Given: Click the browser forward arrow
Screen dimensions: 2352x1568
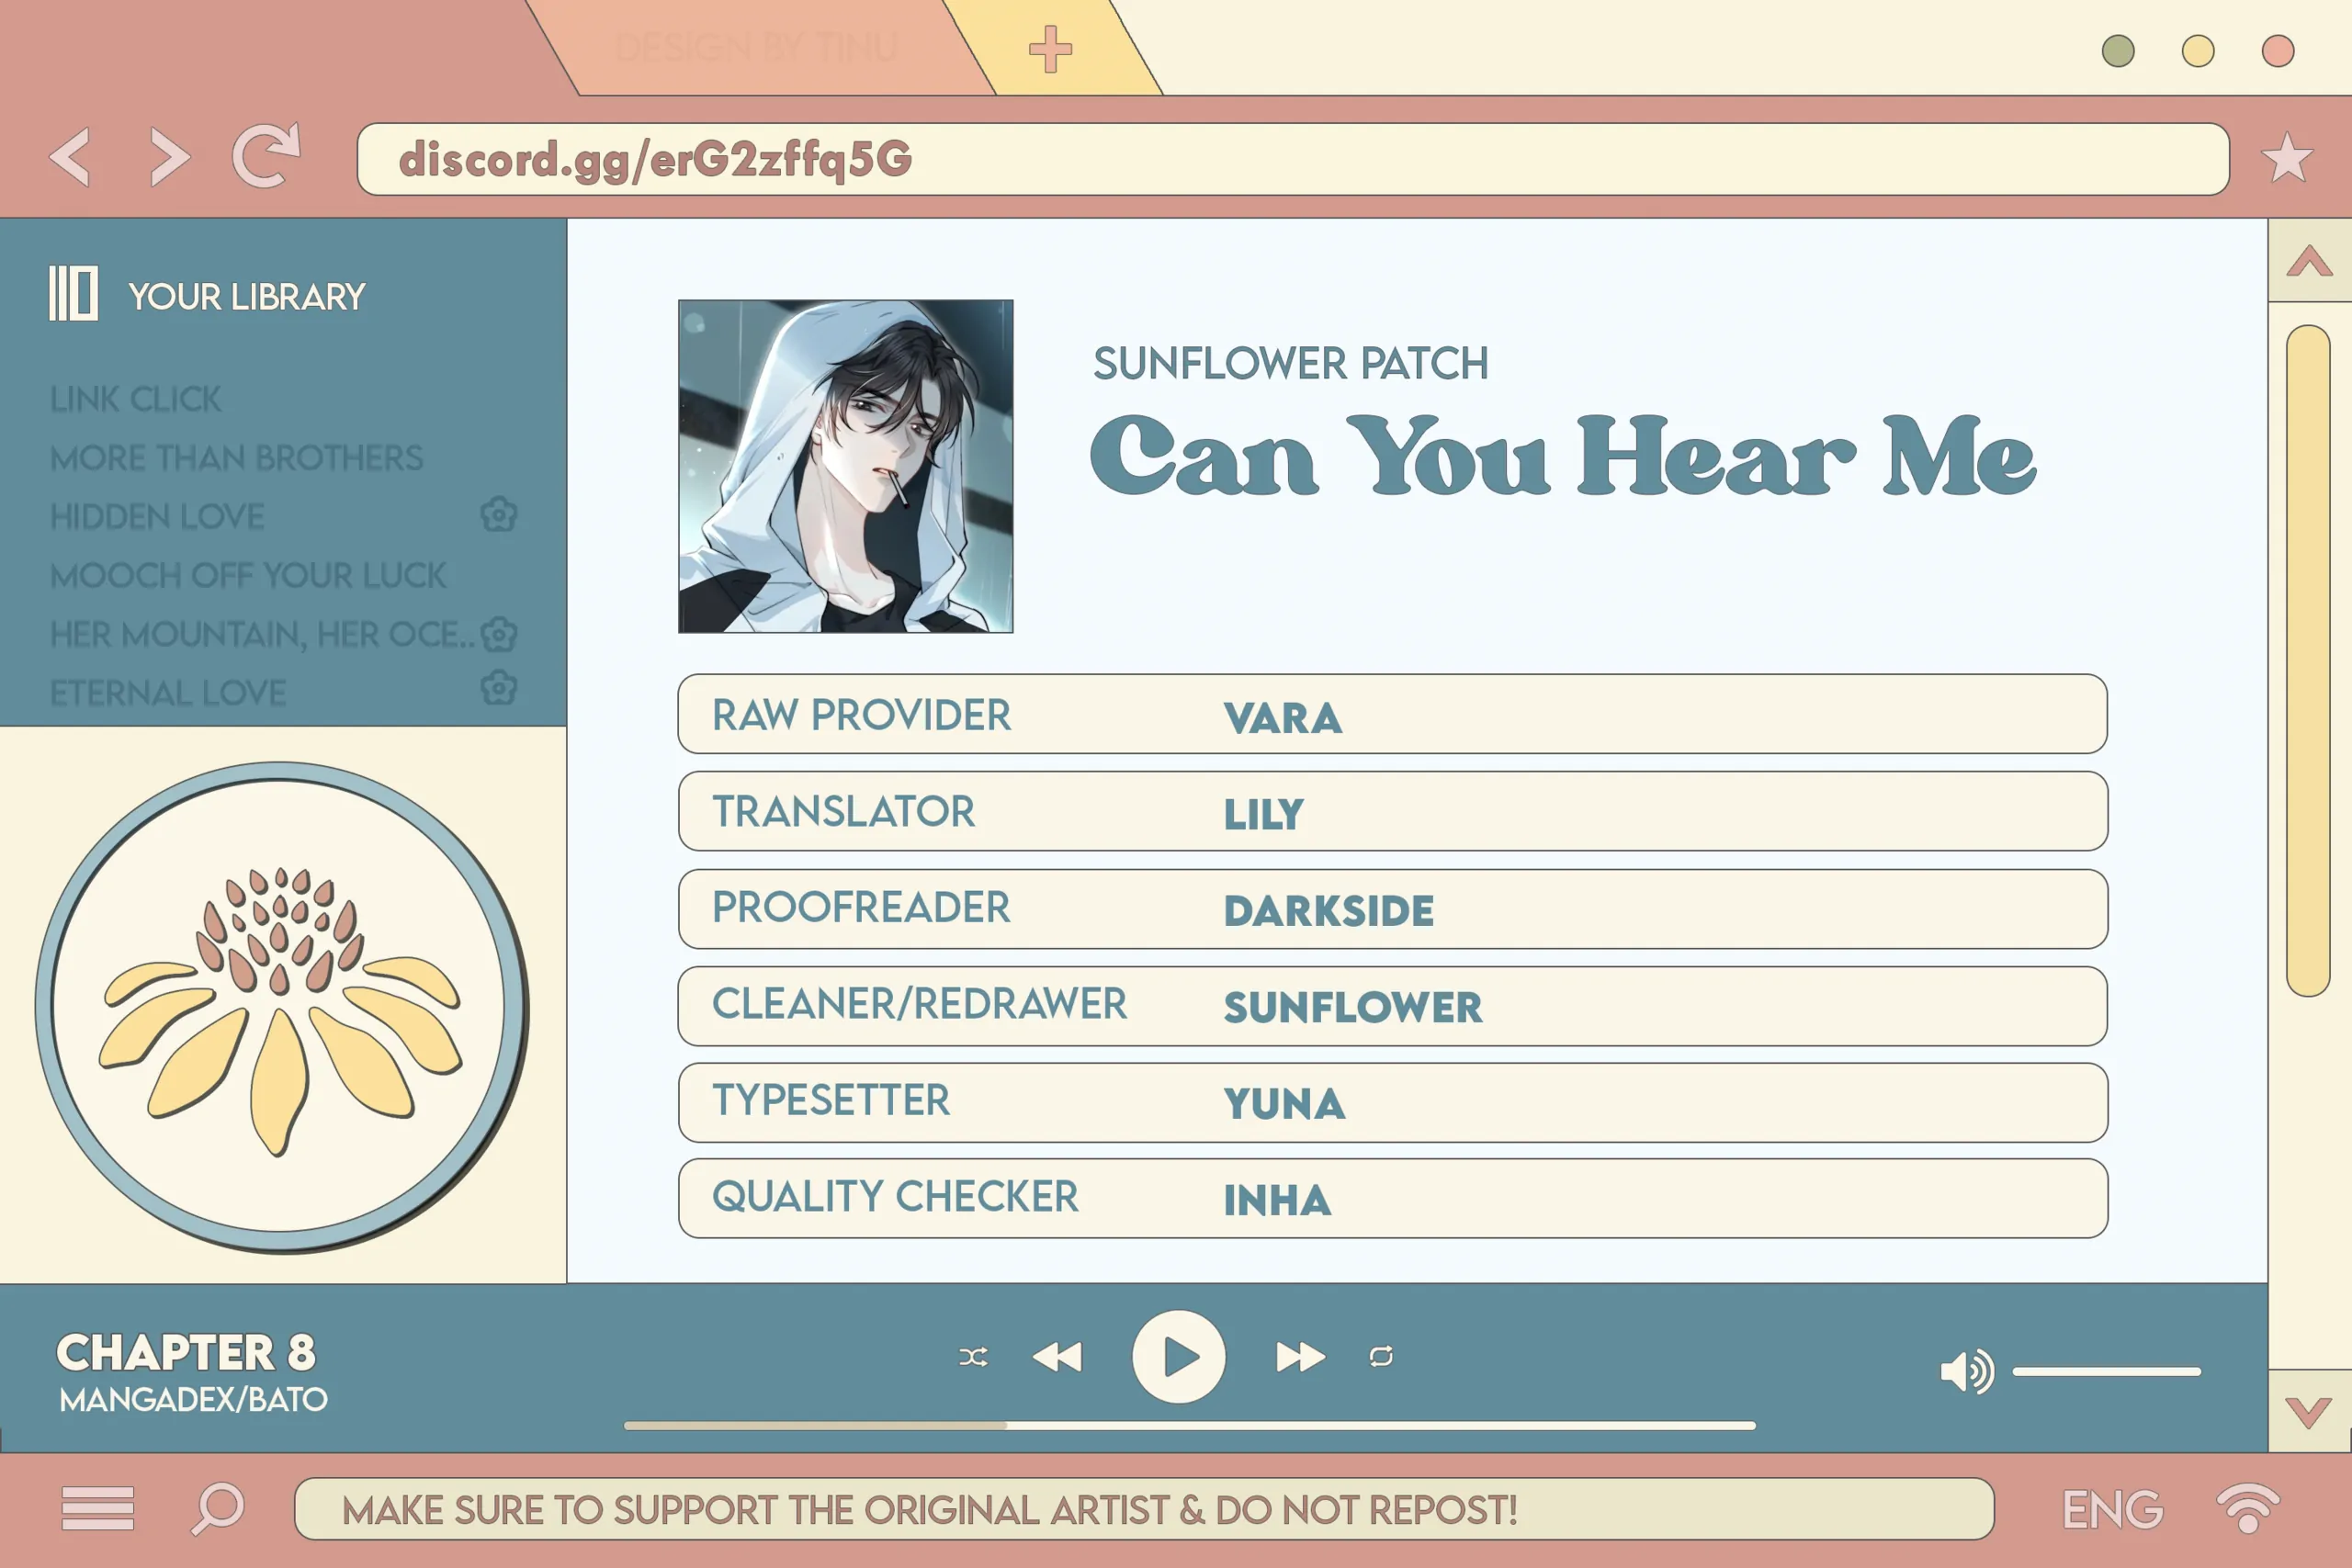Looking at the screenshot, I should click(x=169, y=157).
